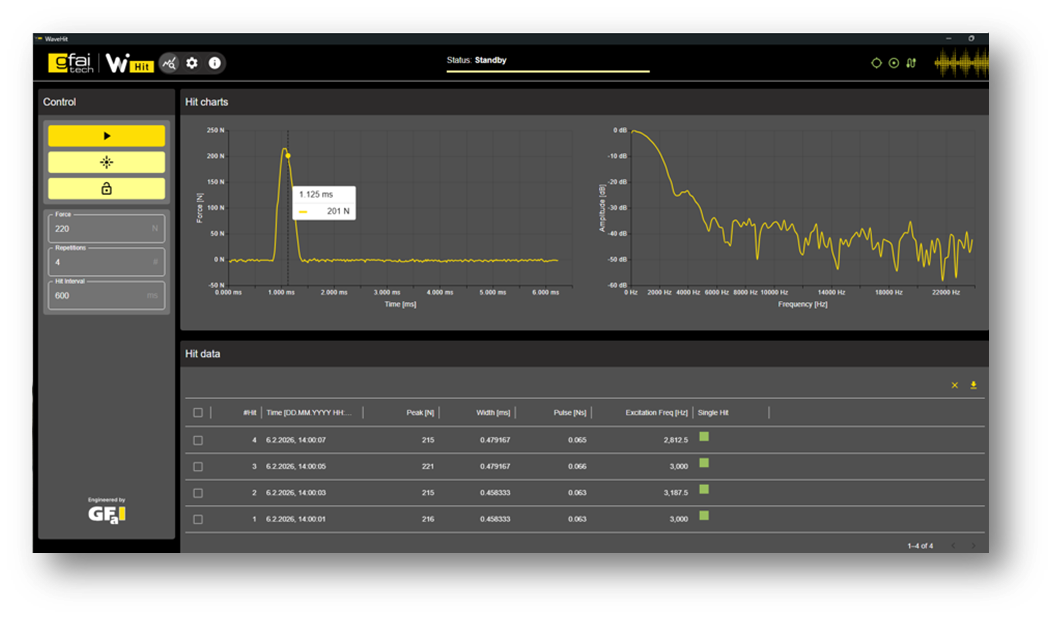Check the box for hit 1
The image size is (1054, 618).
tap(198, 519)
